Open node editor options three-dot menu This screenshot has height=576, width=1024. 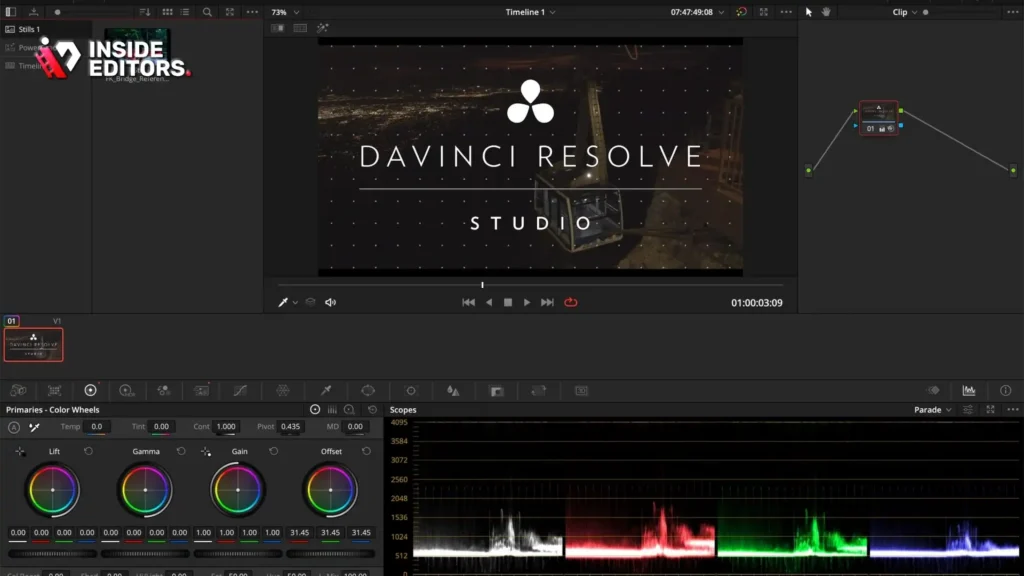1012,12
